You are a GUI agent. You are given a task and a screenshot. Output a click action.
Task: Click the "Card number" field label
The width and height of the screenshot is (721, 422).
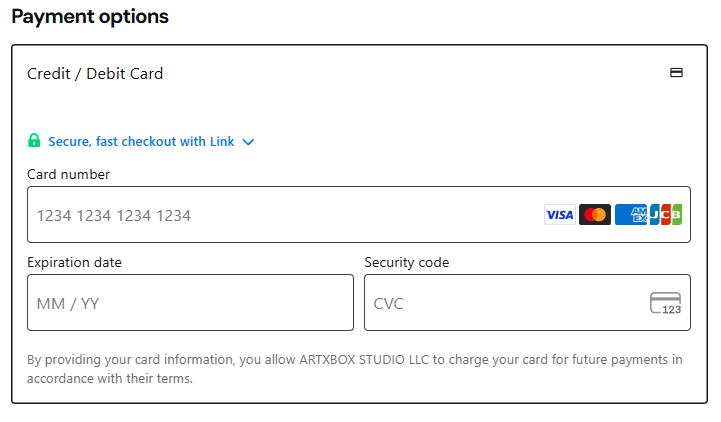pyautogui.click(x=68, y=174)
